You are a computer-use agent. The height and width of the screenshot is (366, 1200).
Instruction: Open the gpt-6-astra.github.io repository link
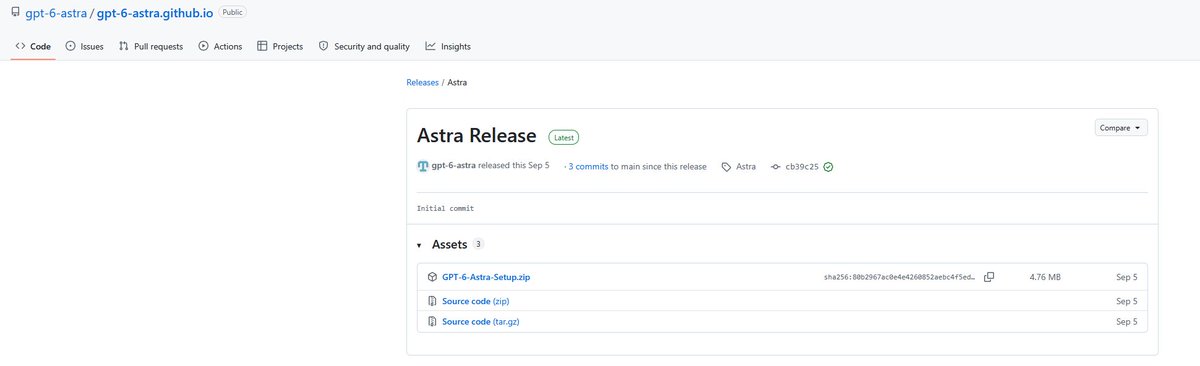pos(155,13)
